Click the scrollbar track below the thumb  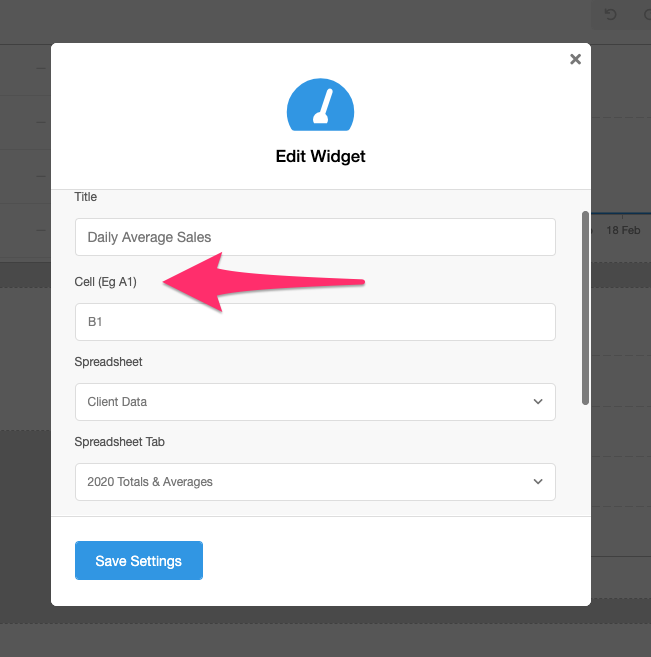click(585, 460)
